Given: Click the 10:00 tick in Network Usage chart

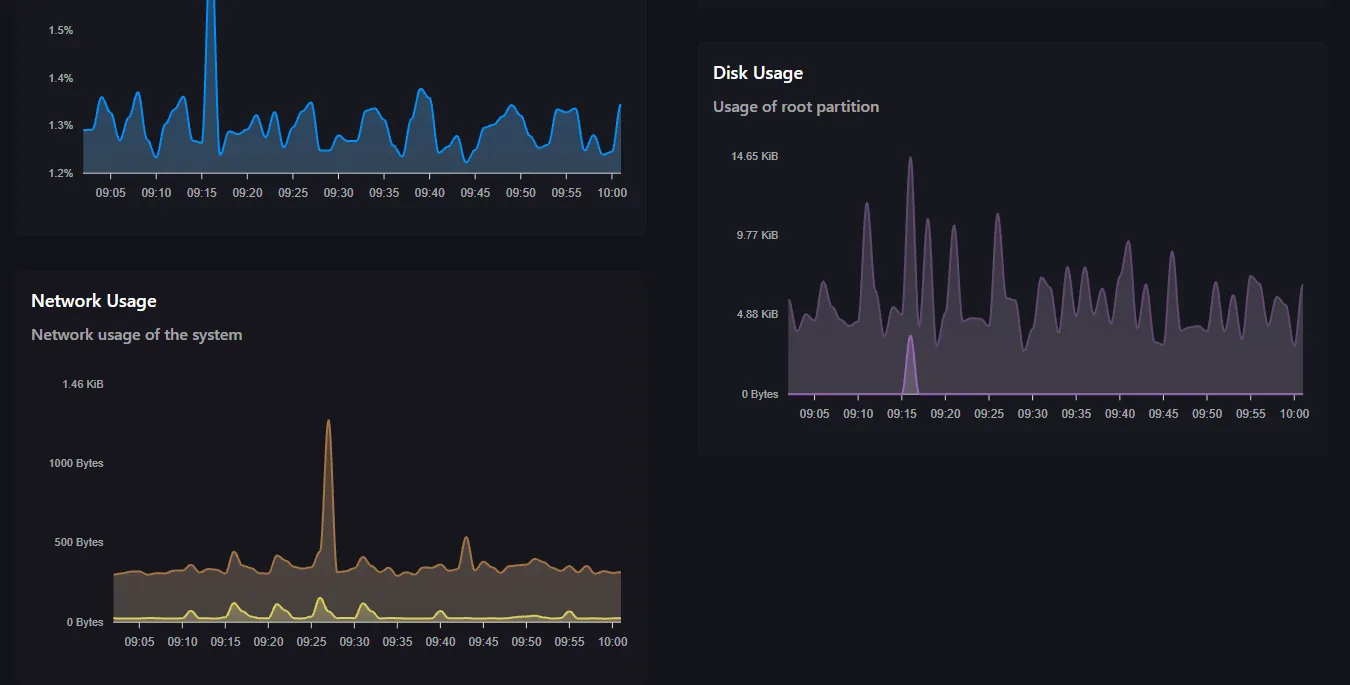Looking at the screenshot, I should 612,641.
